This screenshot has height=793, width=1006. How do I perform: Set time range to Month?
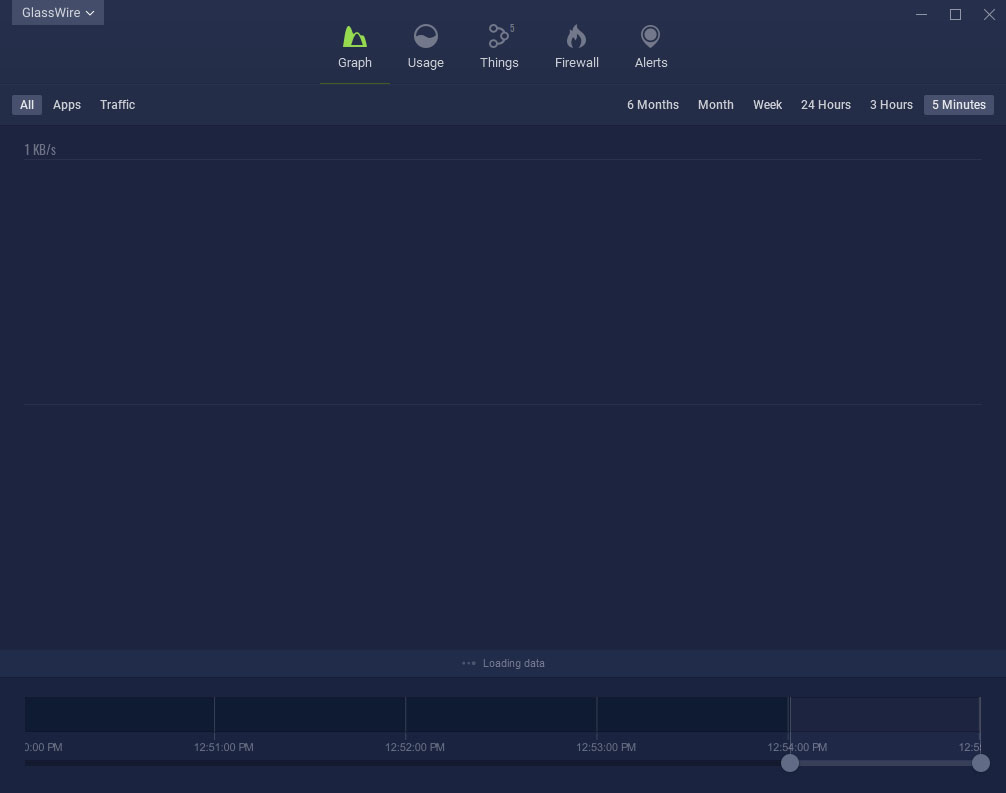715,105
